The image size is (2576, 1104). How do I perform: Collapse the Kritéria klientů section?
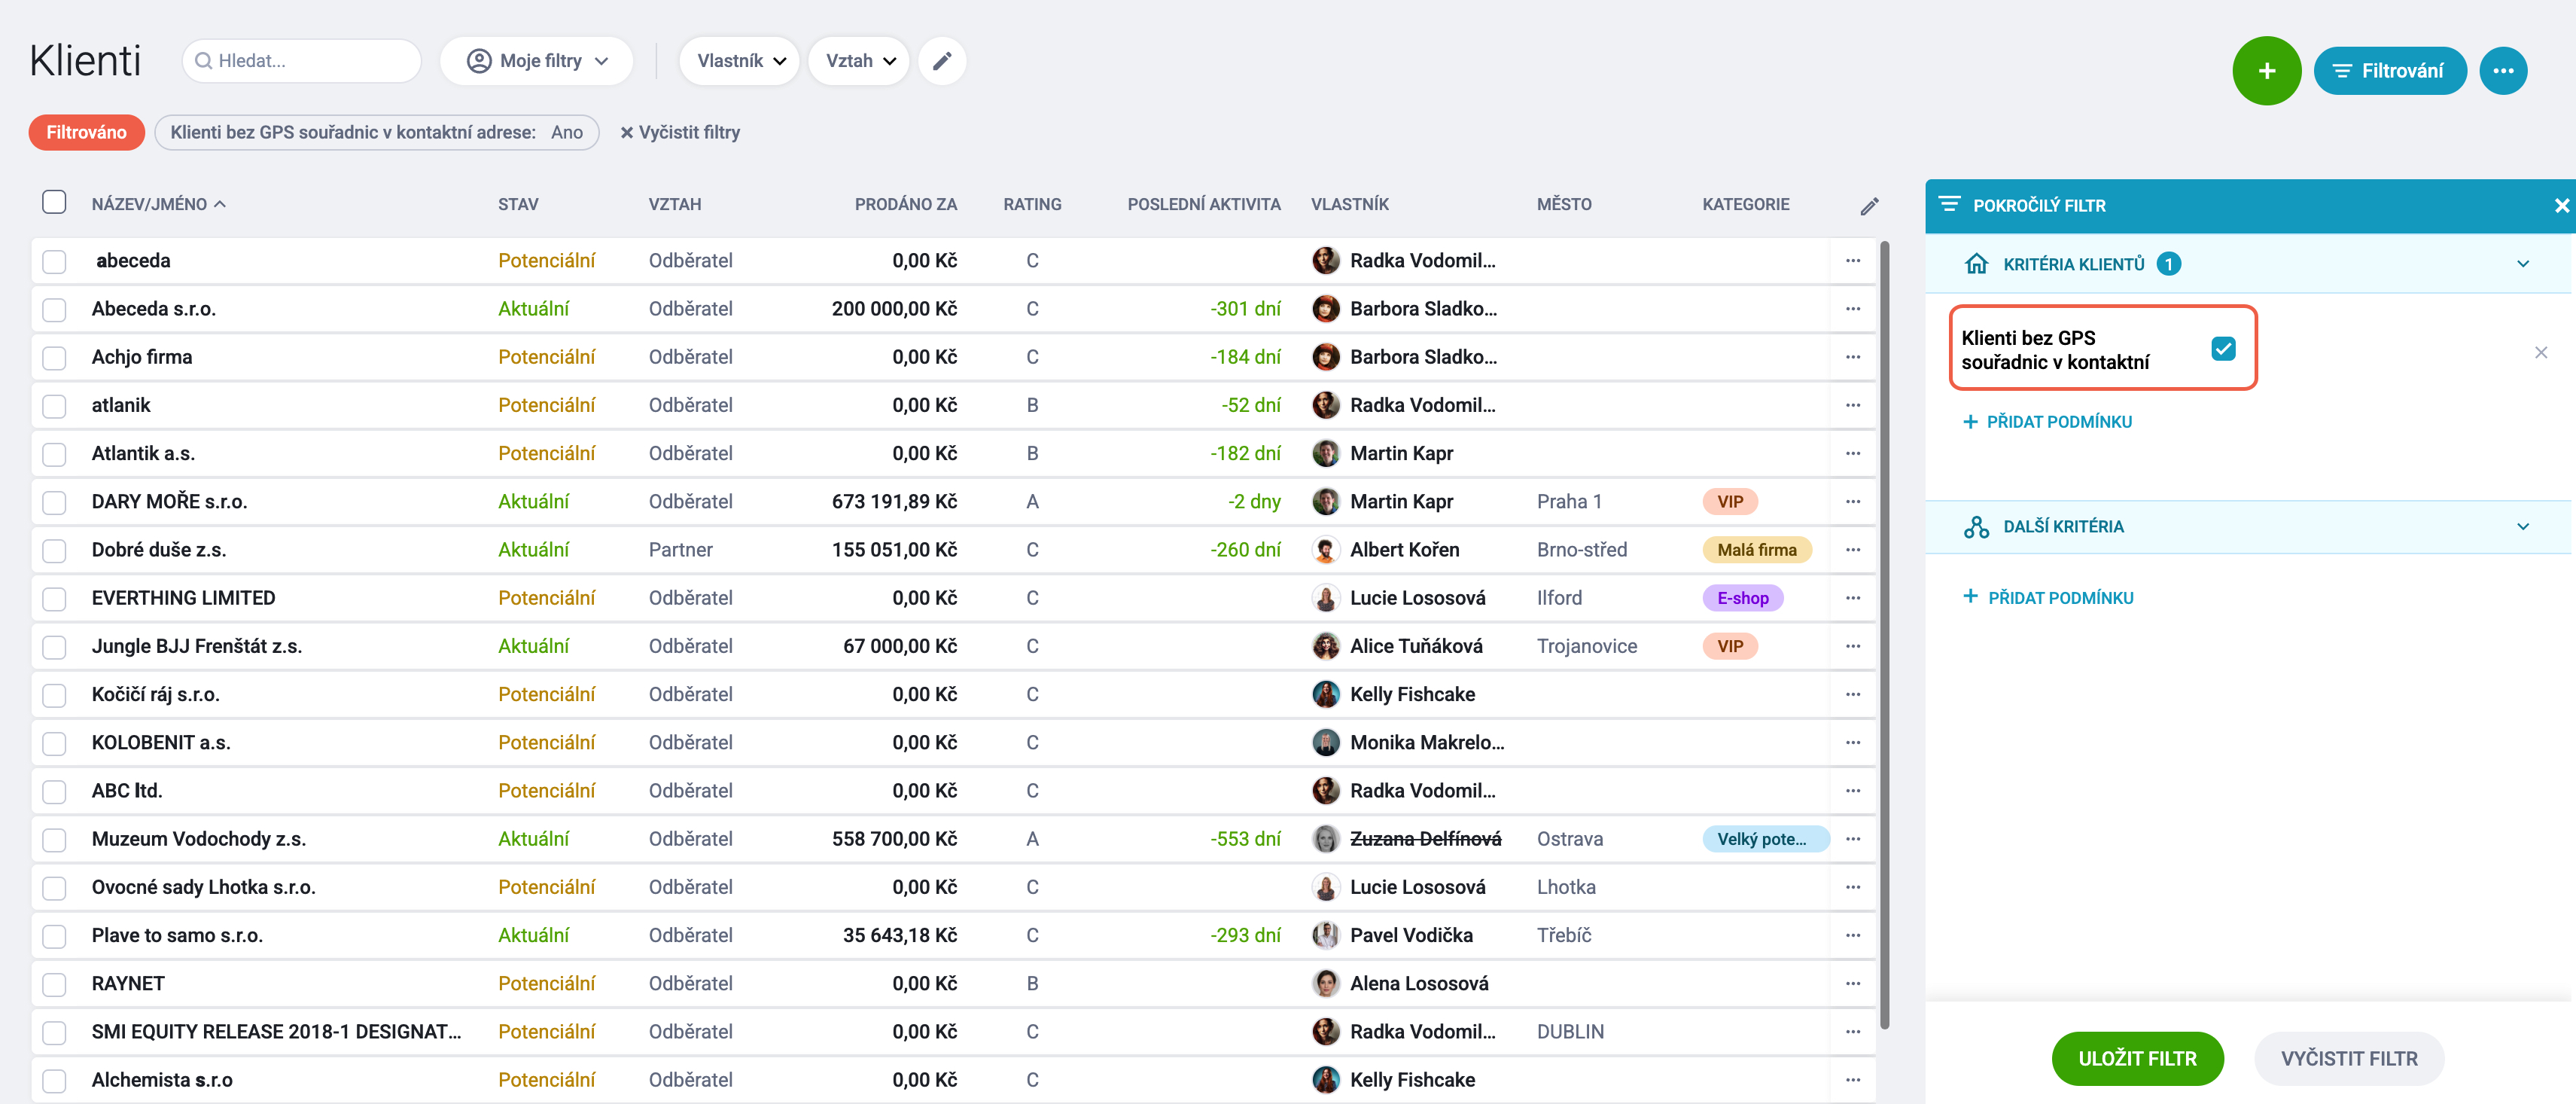[x=2522, y=264]
